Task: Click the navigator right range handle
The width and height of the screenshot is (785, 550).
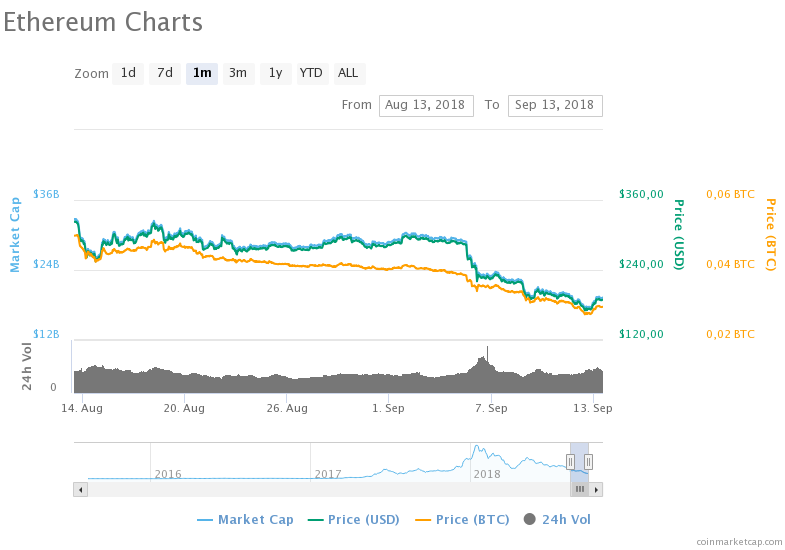Action: coord(589,461)
